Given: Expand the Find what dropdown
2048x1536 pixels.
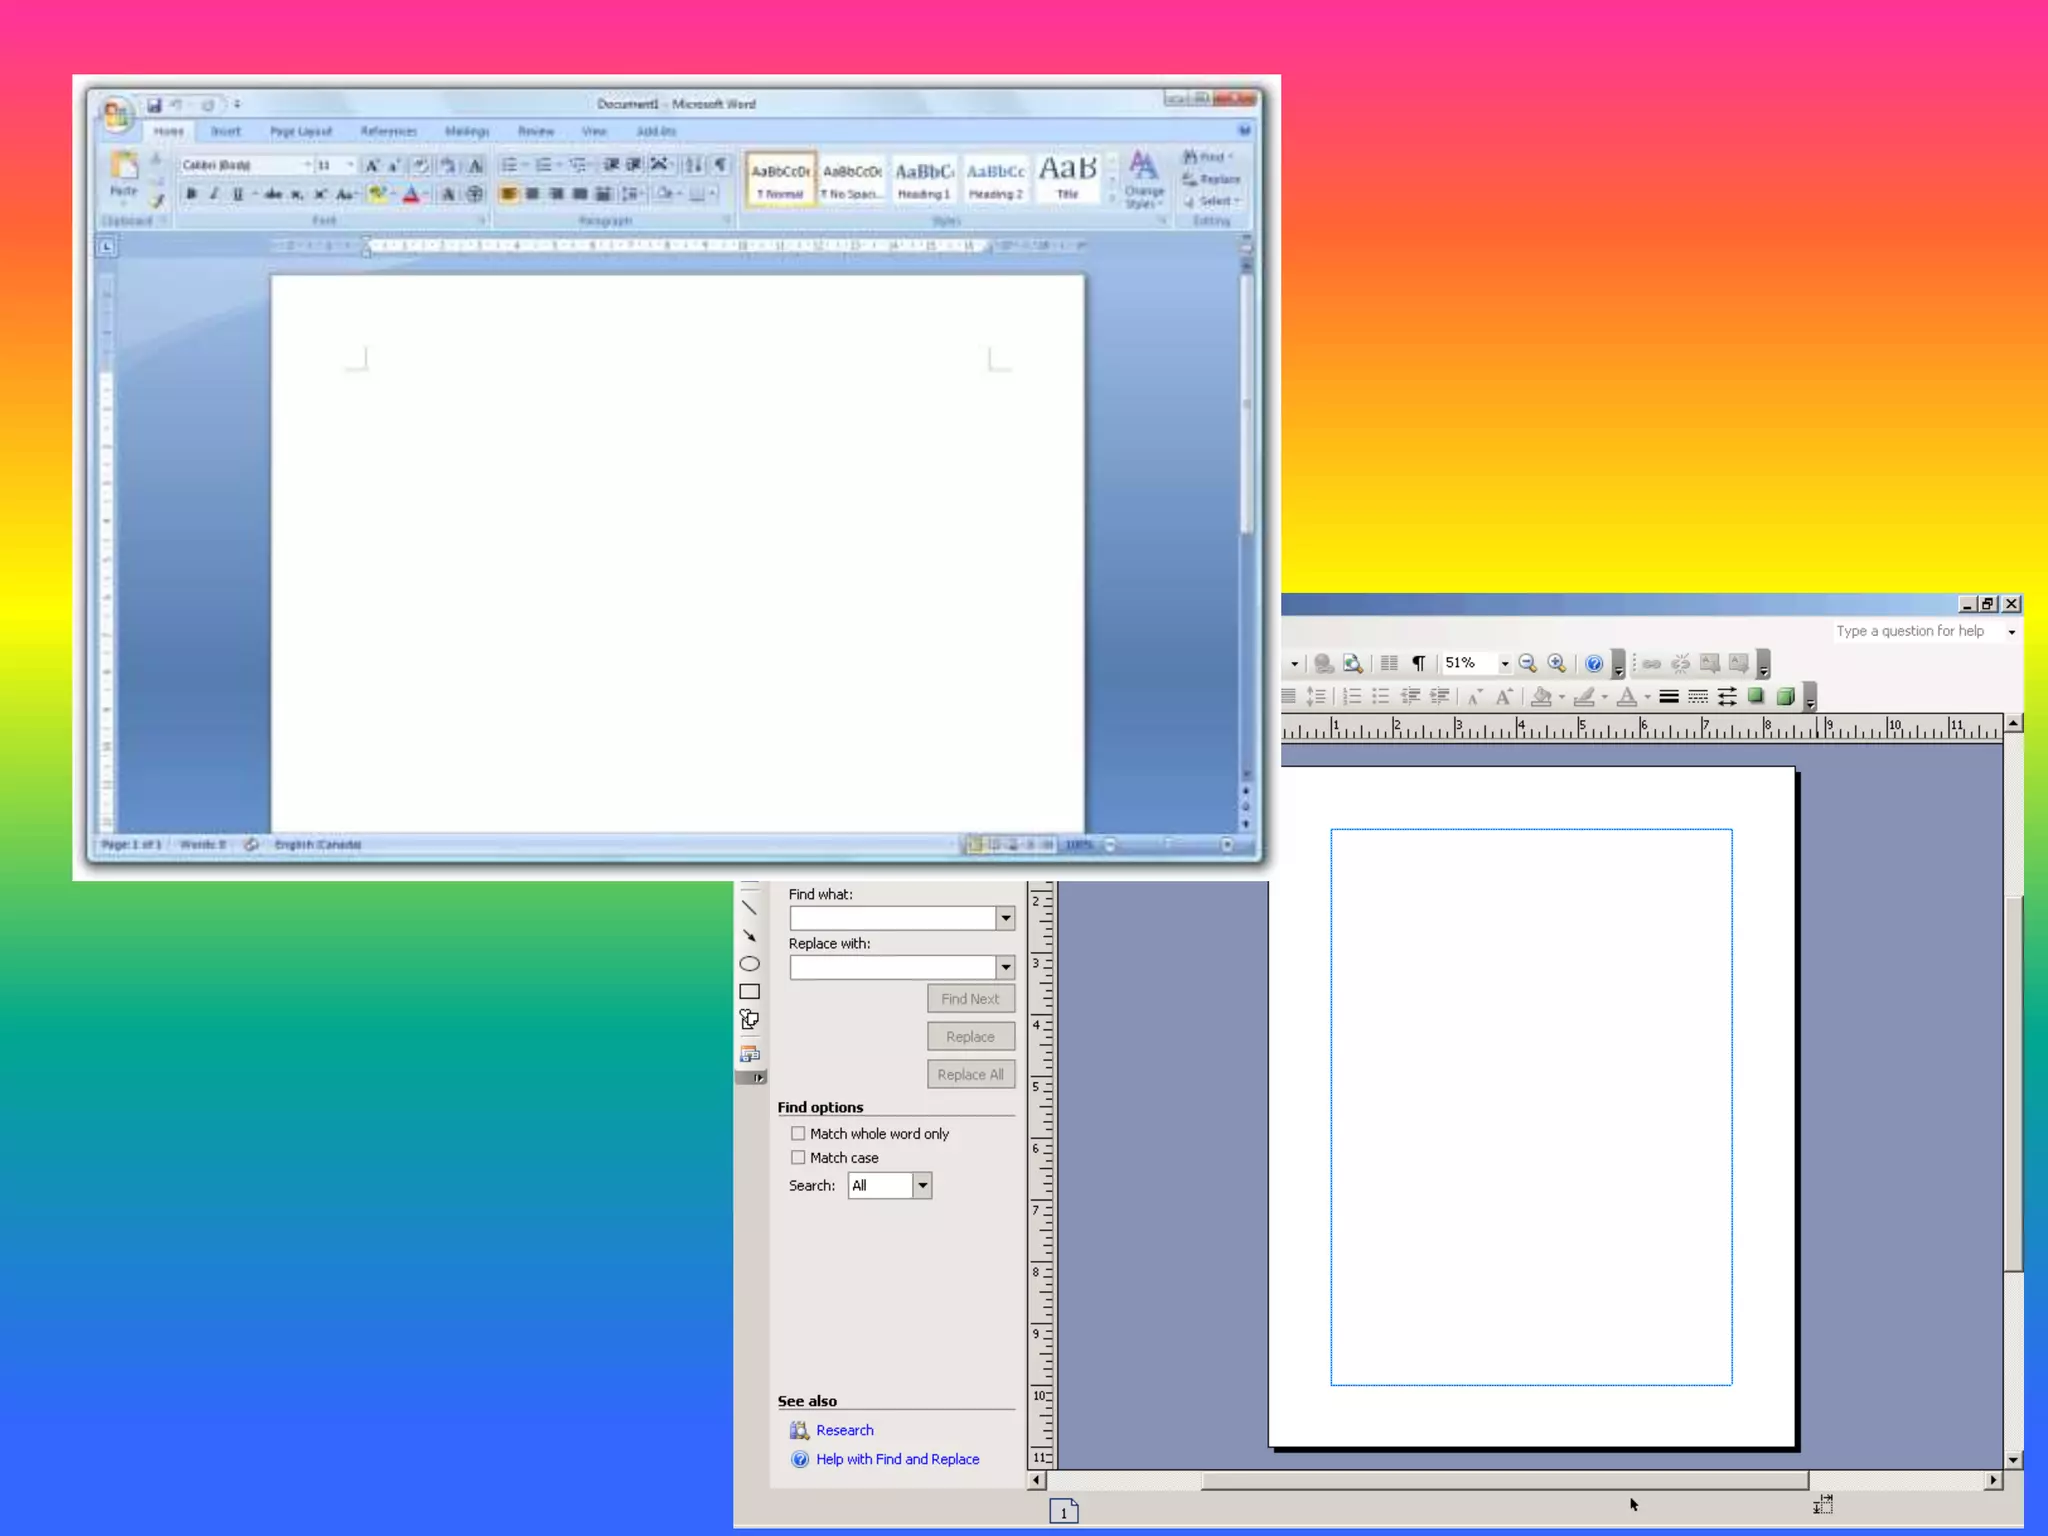Looking at the screenshot, I should (x=1005, y=918).
